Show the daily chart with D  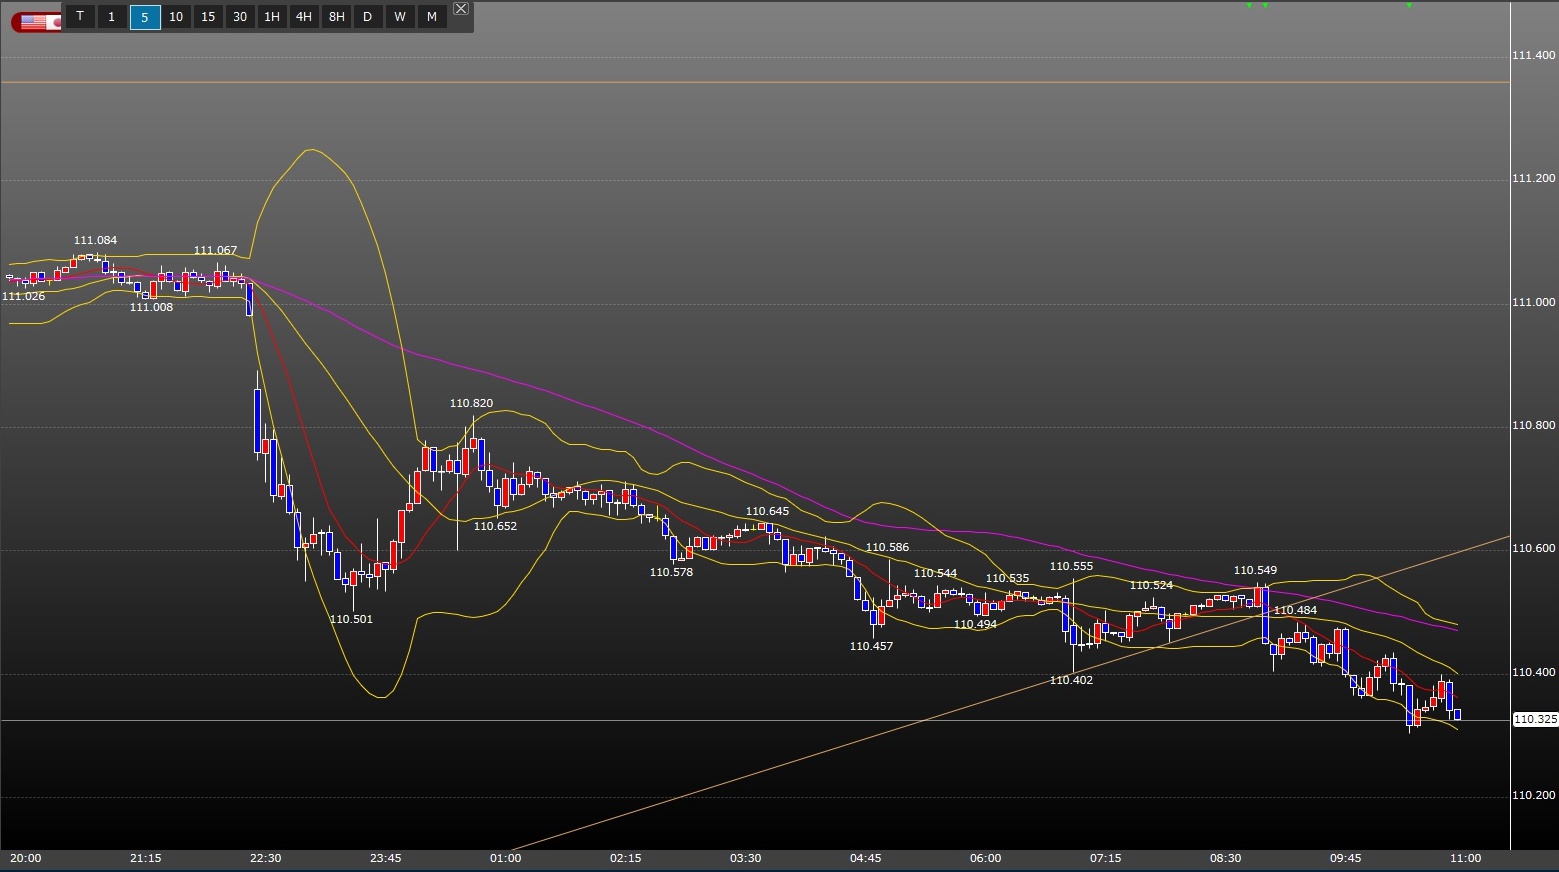tap(368, 16)
